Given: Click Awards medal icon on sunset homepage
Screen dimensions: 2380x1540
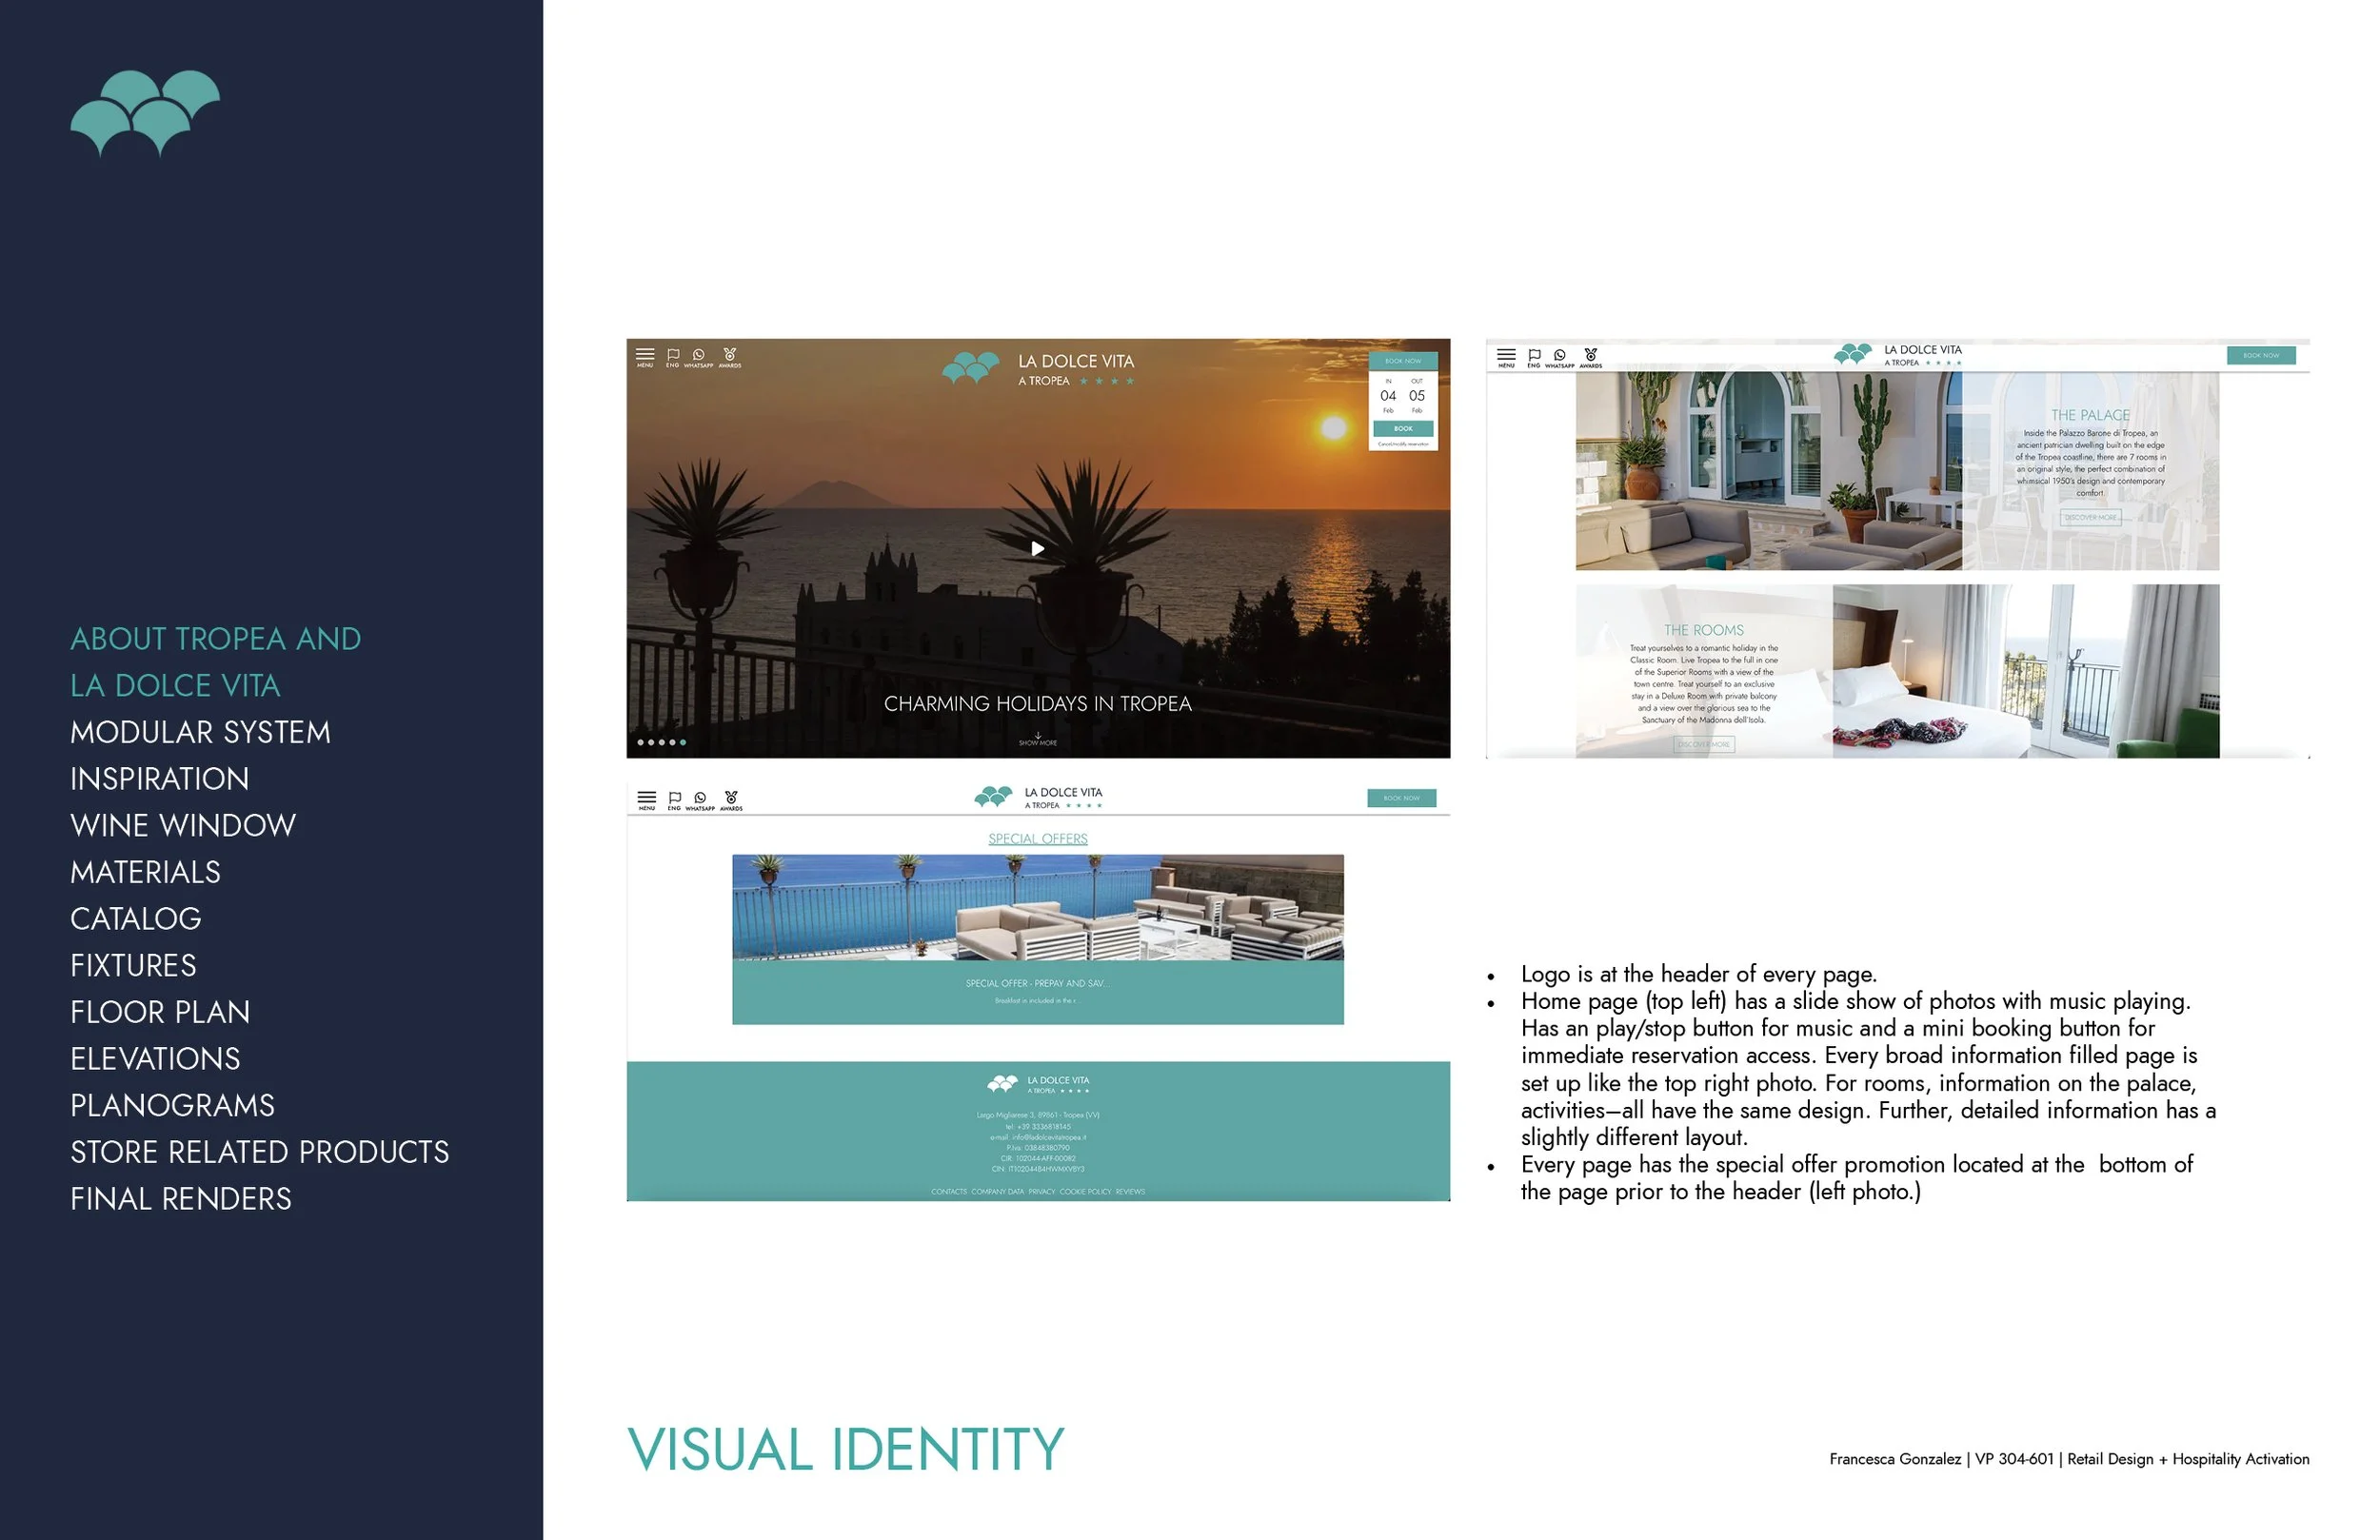Looking at the screenshot, I should click(730, 356).
